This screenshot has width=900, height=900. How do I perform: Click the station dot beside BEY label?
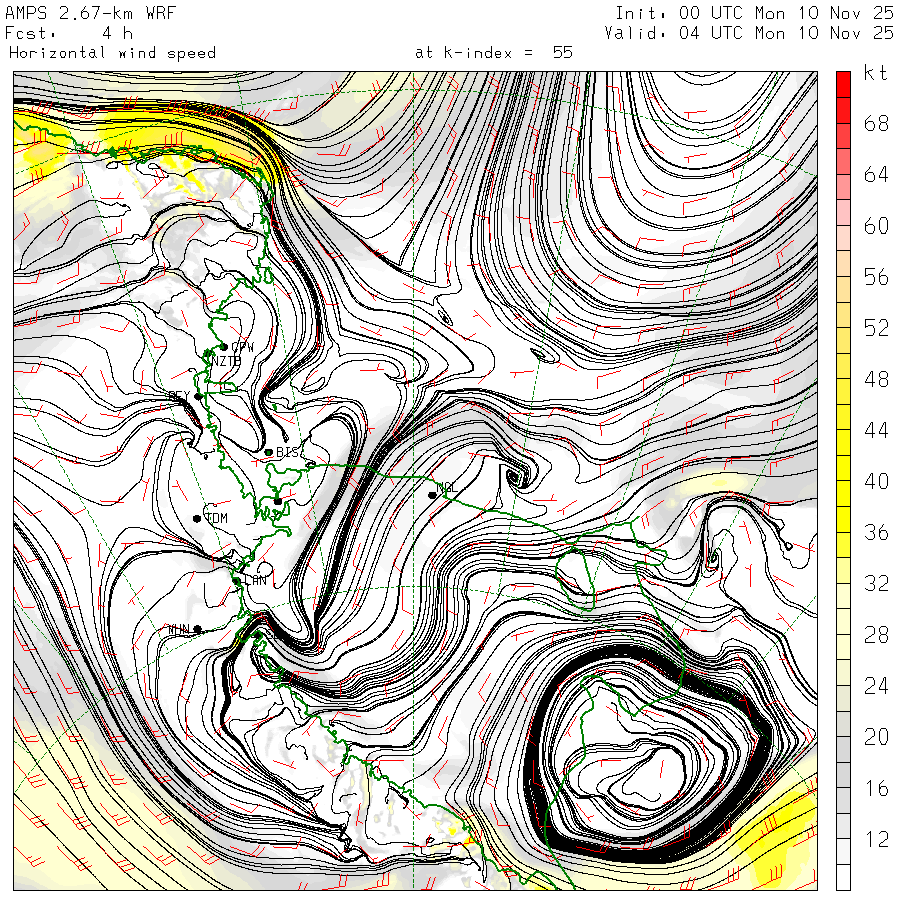point(198,396)
